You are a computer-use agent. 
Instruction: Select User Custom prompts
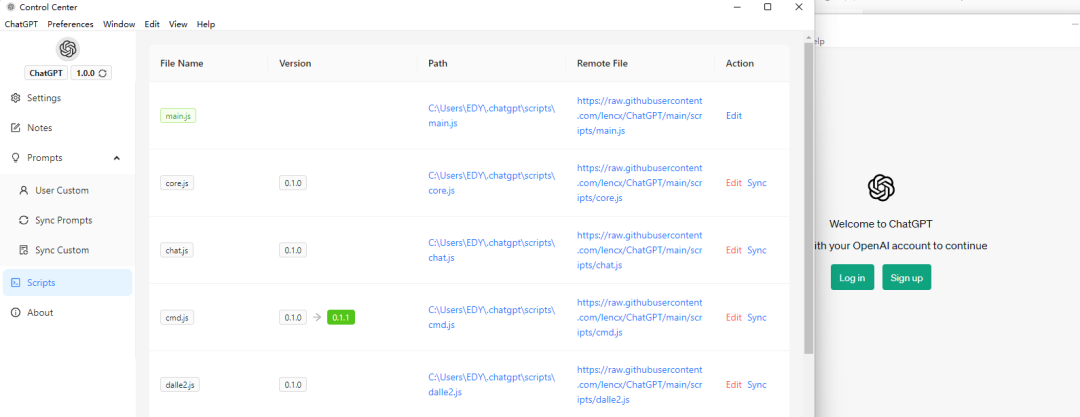pos(68,190)
